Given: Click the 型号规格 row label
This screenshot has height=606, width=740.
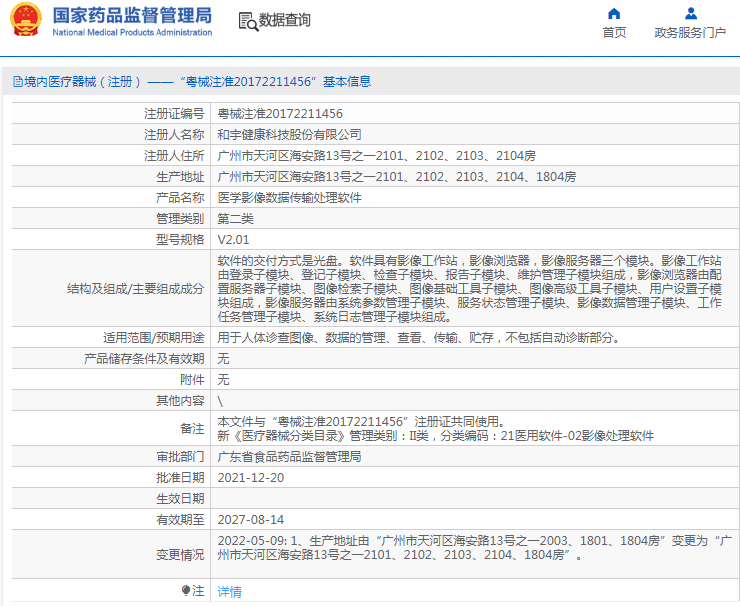Looking at the screenshot, I should 180,240.
